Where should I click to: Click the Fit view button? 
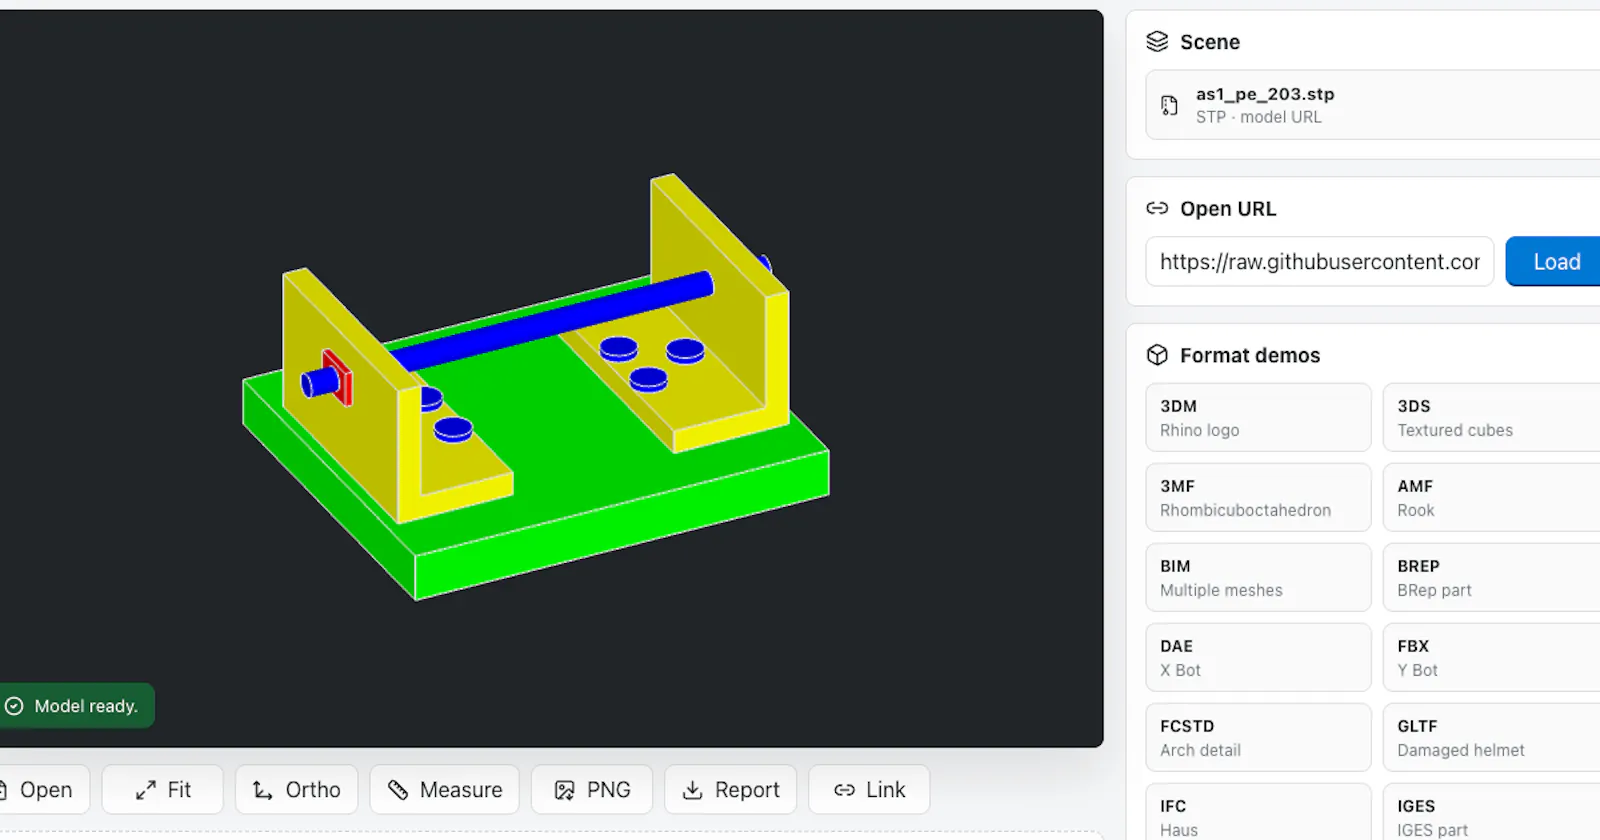(163, 790)
